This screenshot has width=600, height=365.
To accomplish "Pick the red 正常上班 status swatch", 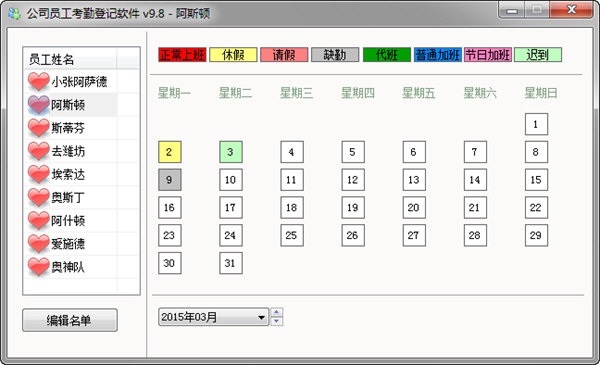I will [182, 55].
